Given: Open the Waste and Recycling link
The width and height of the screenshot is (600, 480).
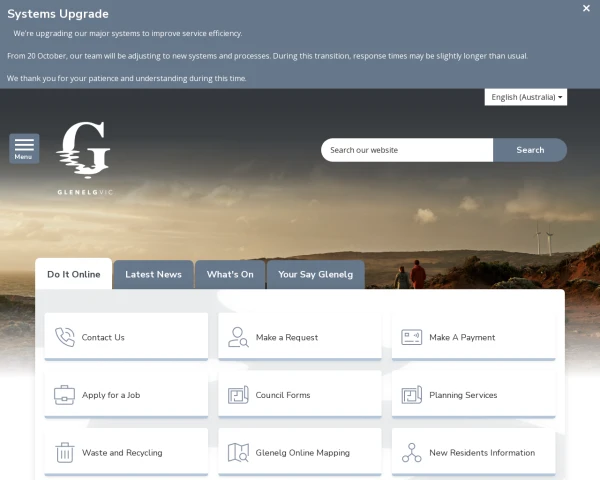Looking at the screenshot, I should pos(126,452).
